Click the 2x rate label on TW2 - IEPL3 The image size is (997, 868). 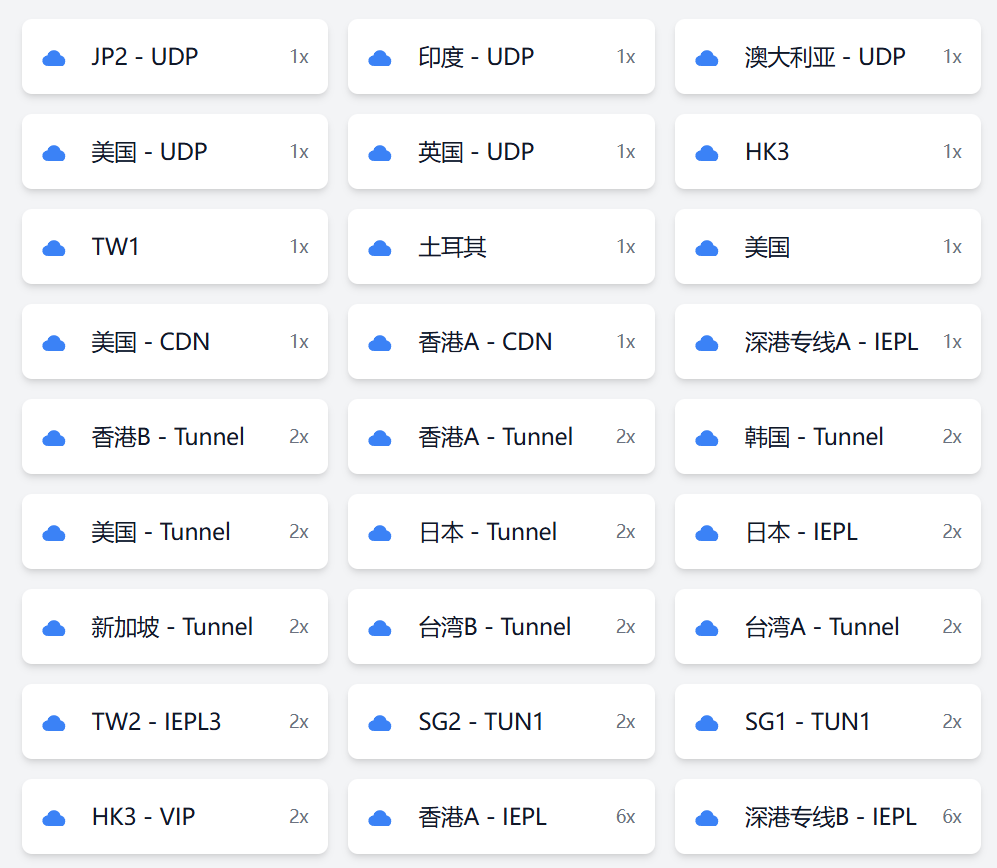(299, 722)
